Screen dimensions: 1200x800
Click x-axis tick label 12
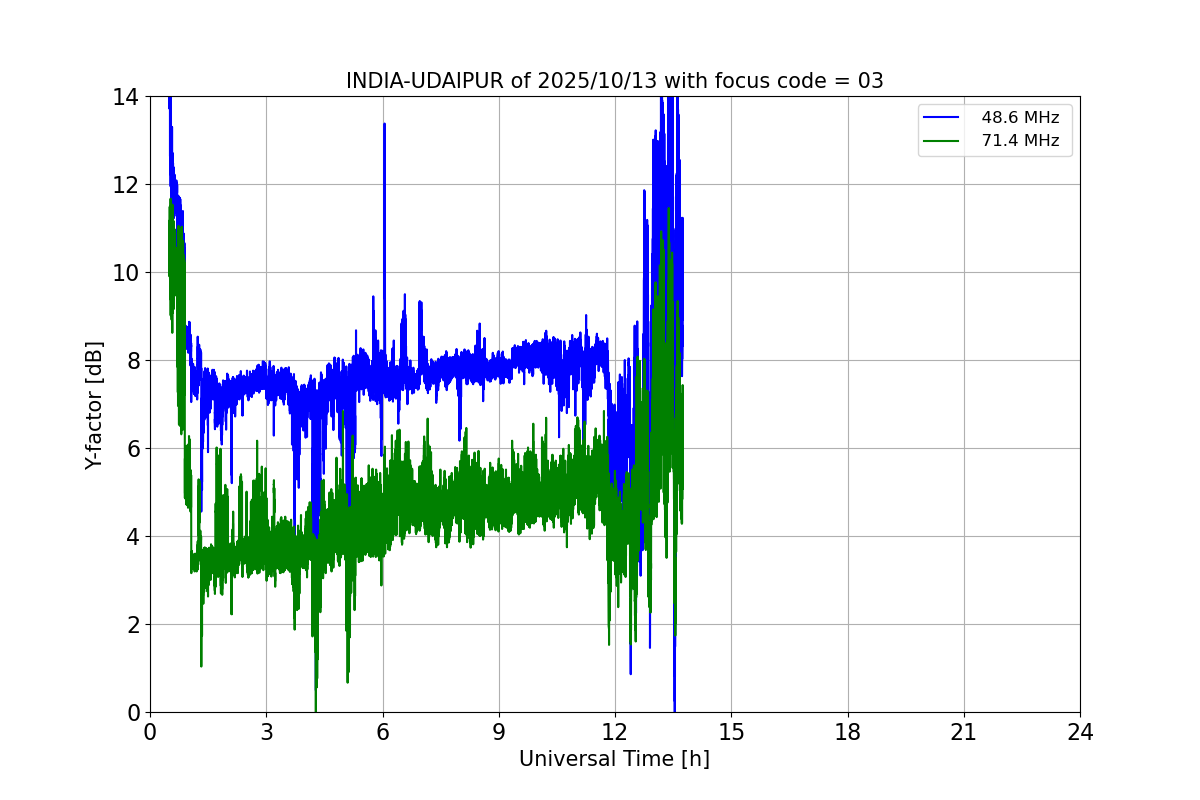tap(615, 732)
